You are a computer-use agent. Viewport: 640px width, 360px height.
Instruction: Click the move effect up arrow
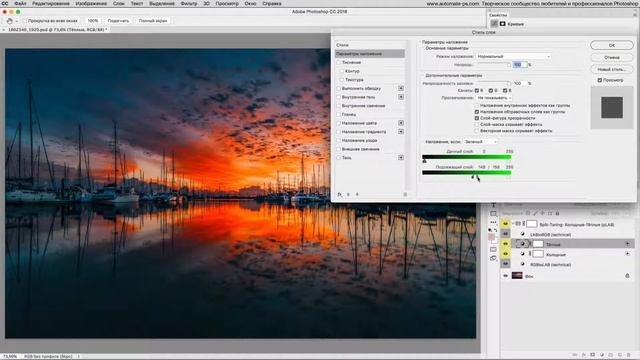tap(348, 195)
